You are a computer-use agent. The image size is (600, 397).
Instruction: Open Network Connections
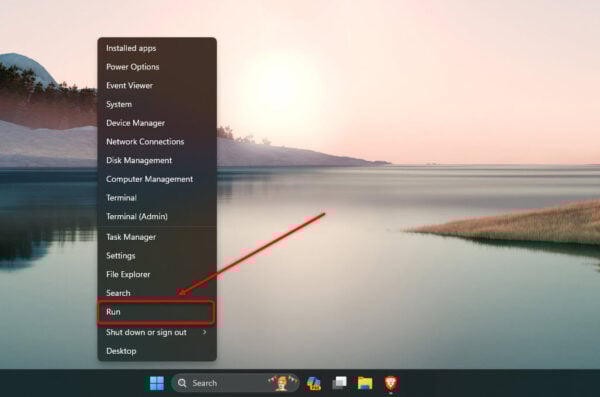coord(157,142)
